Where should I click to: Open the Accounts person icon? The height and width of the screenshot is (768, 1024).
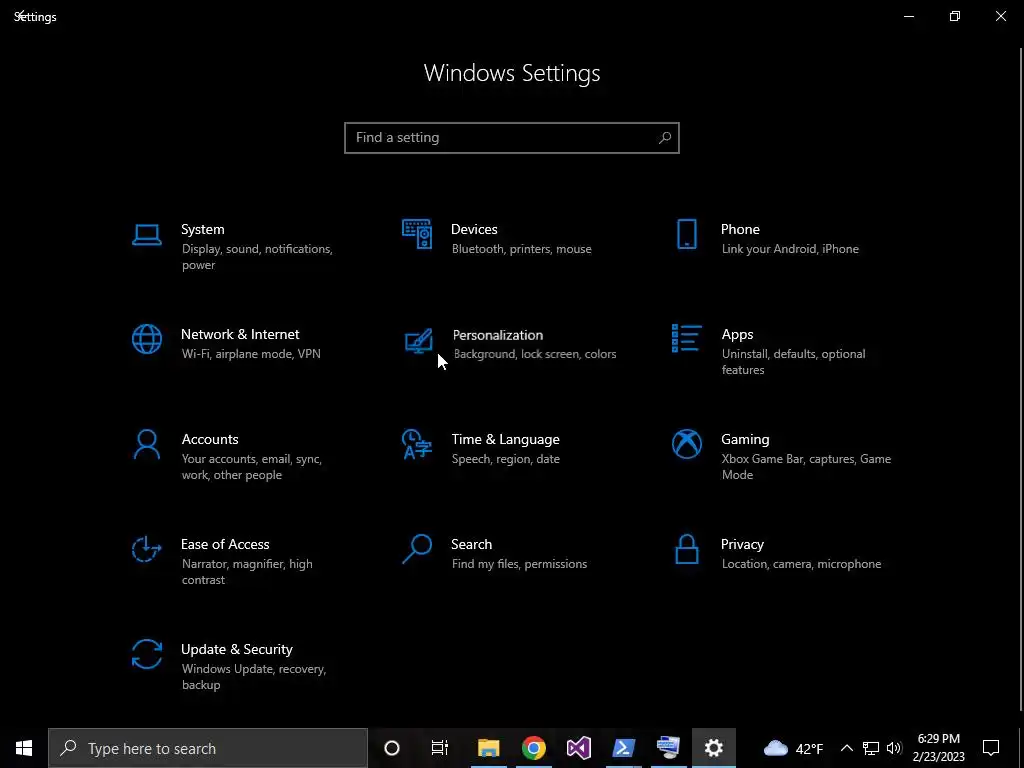pos(146,444)
